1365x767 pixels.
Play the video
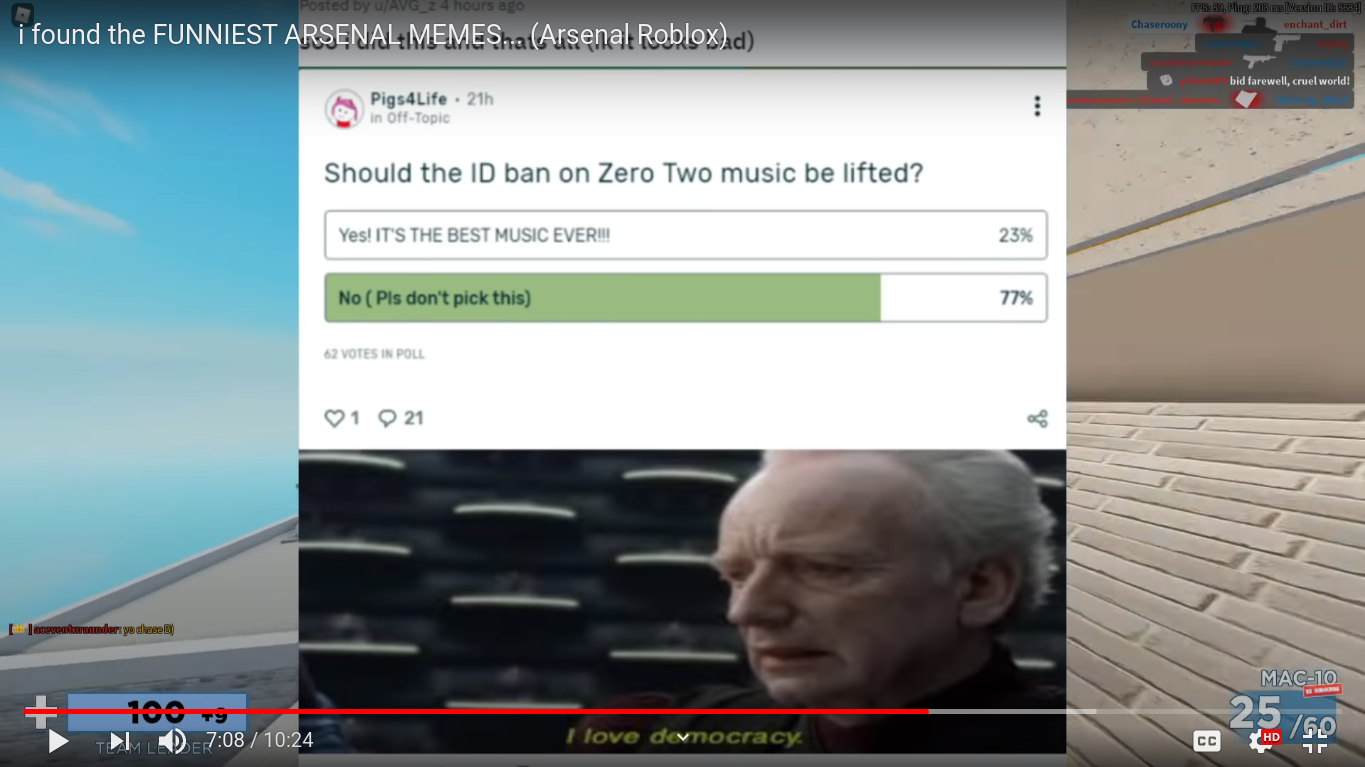tap(58, 741)
